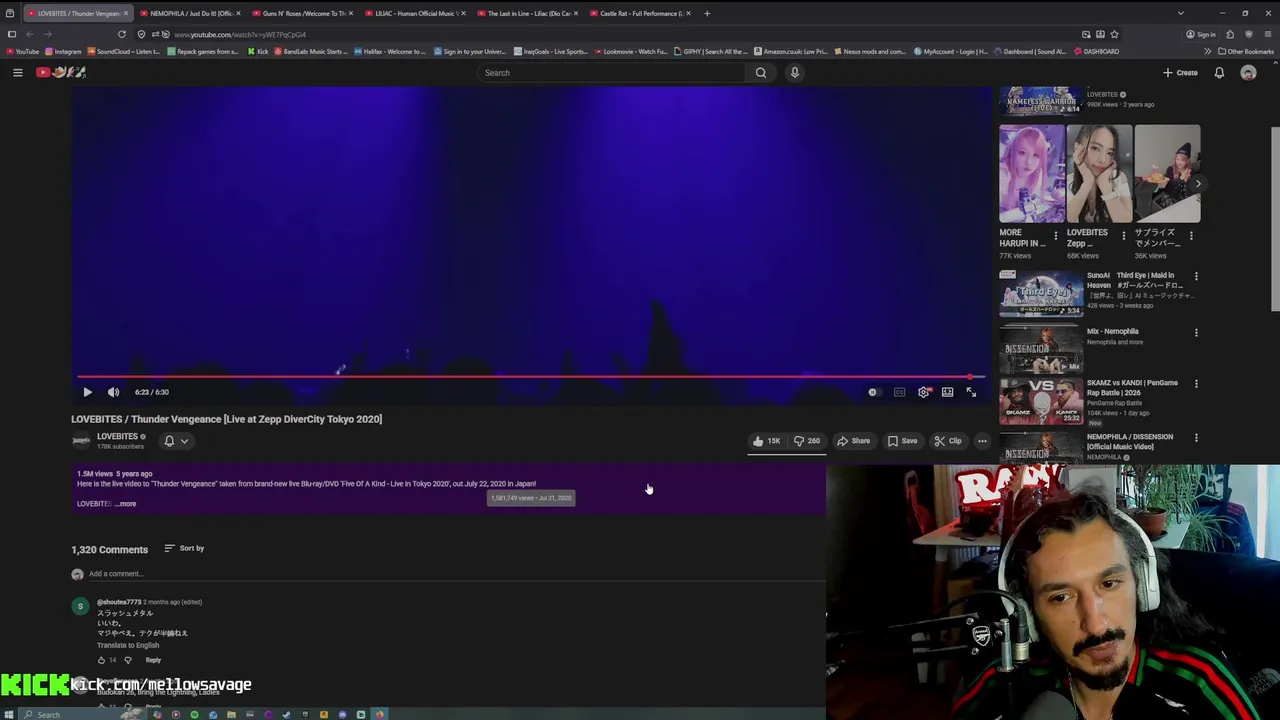Dislike the video with the thumbs-down 260 button
This screenshot has height=720, width=1280.
(807, 441)
